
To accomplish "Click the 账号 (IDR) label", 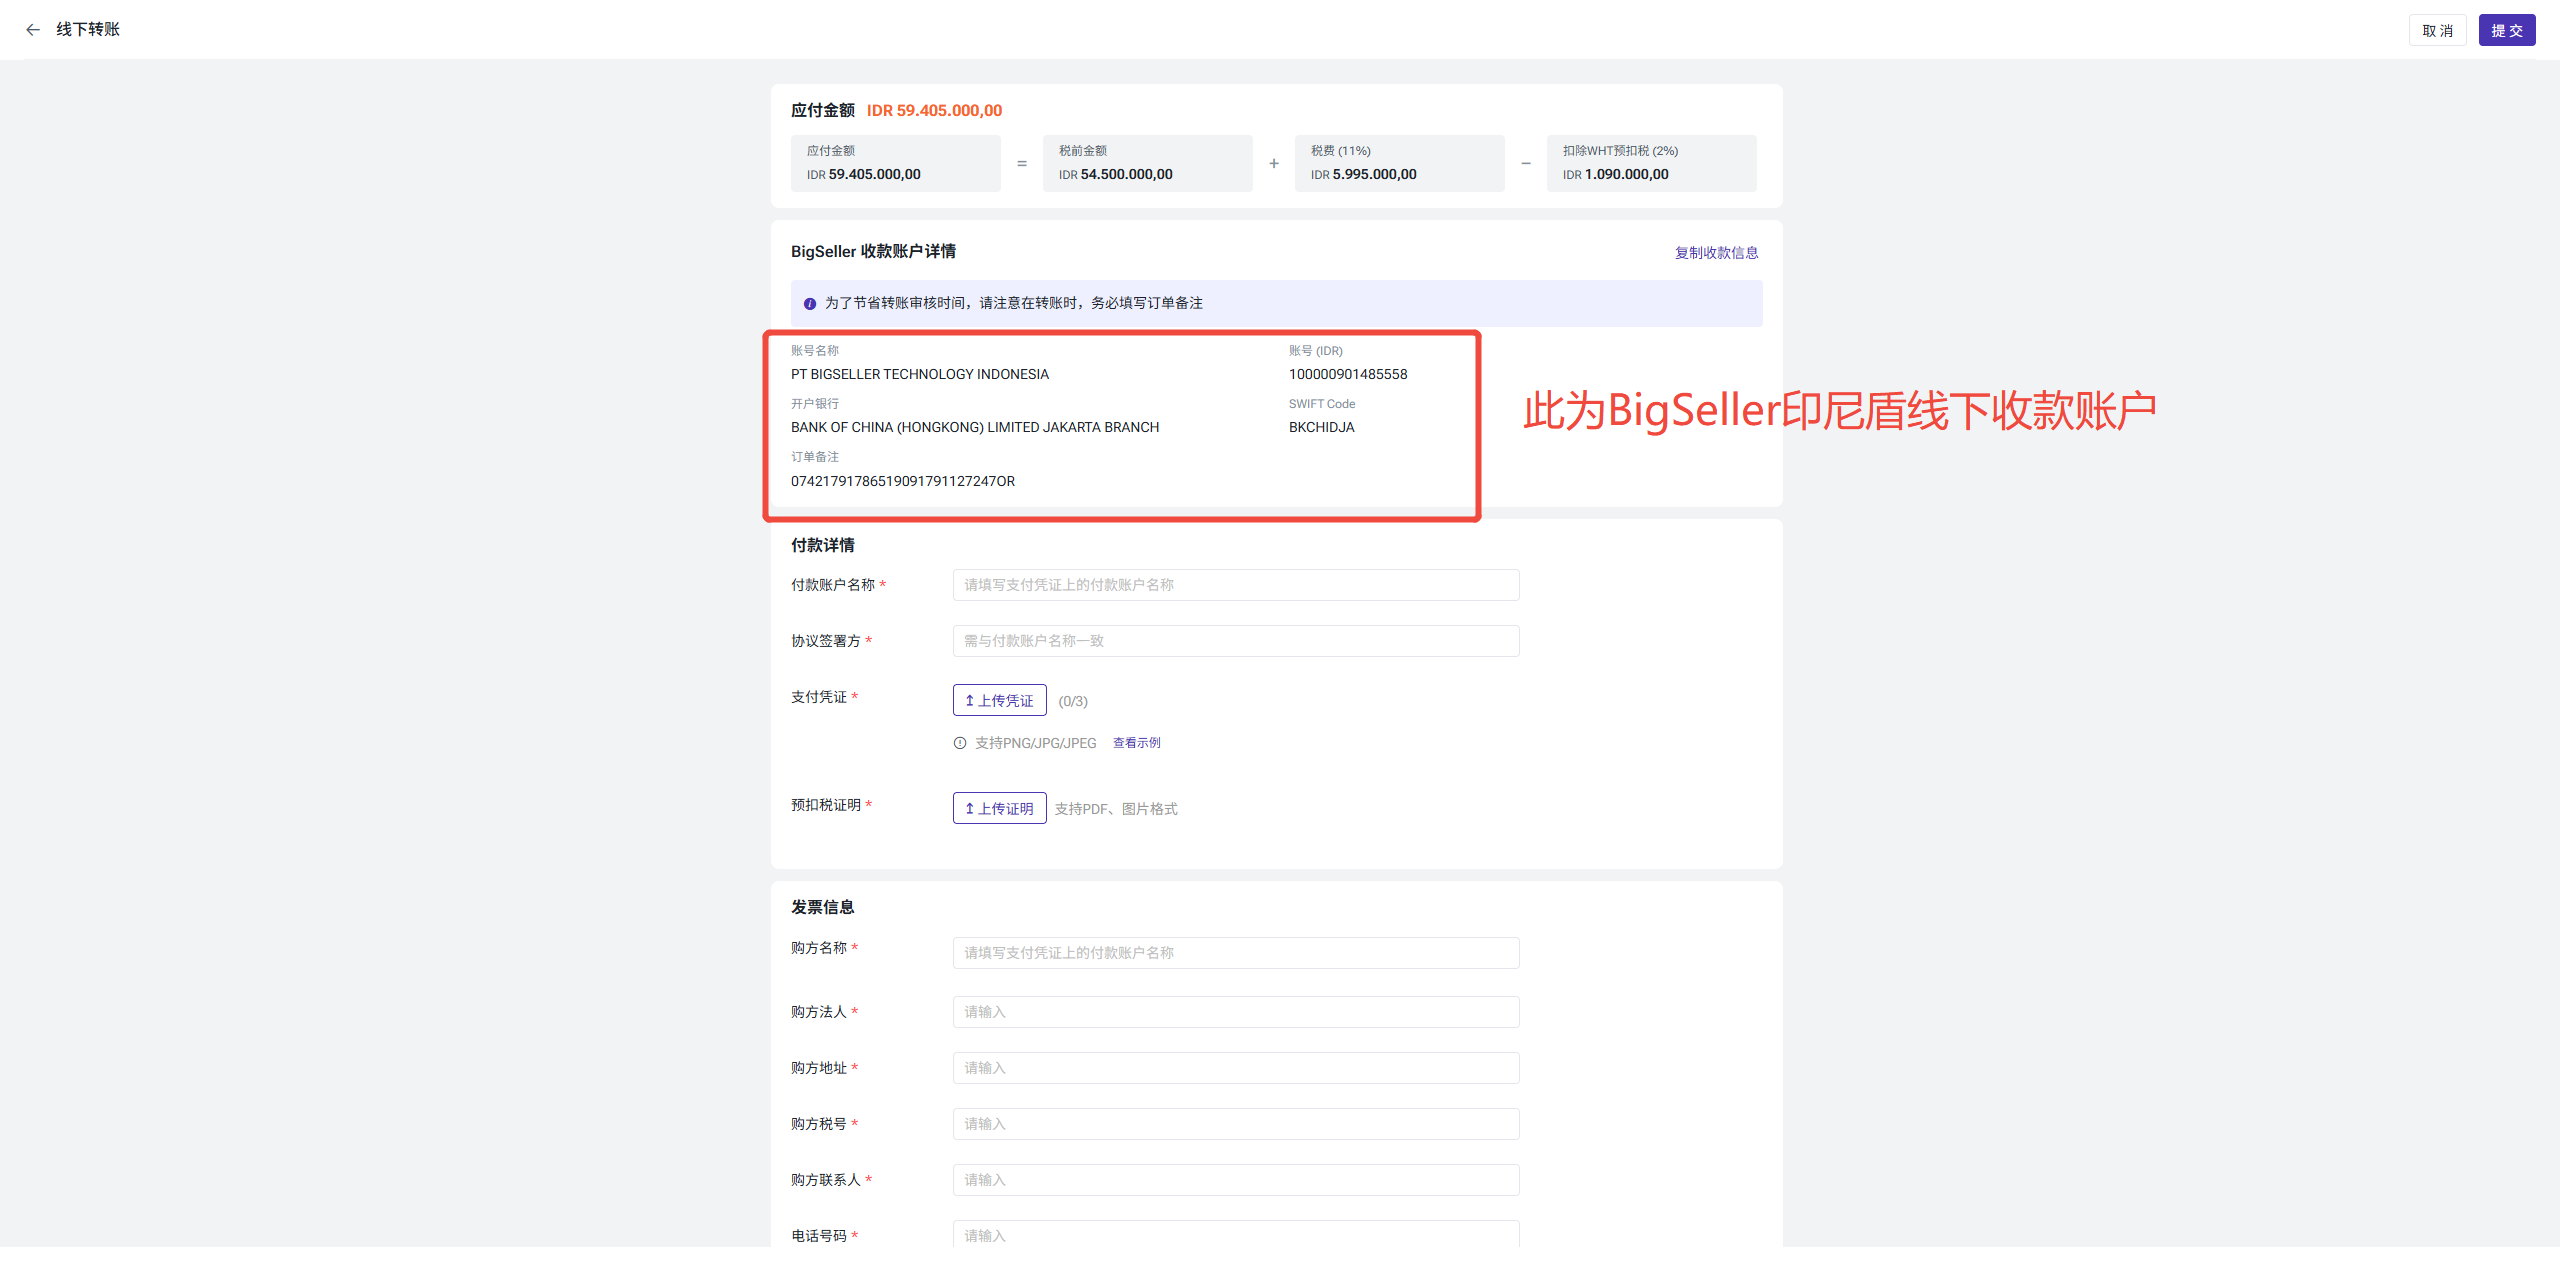I will point(1316,351).
